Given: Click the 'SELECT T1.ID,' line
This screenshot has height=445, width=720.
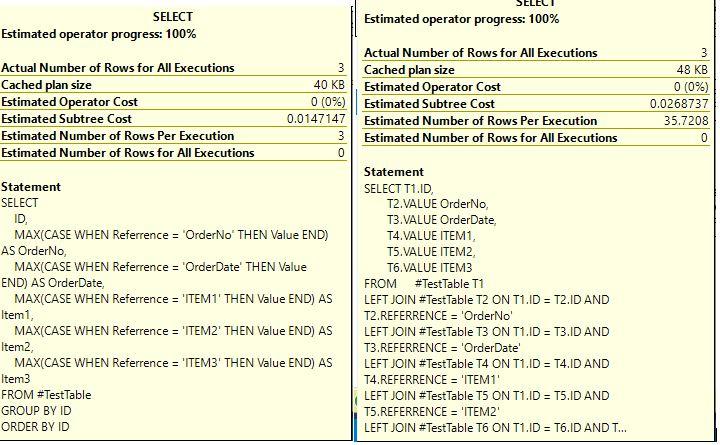Looking at the screenshot, I should pos(399,189).
